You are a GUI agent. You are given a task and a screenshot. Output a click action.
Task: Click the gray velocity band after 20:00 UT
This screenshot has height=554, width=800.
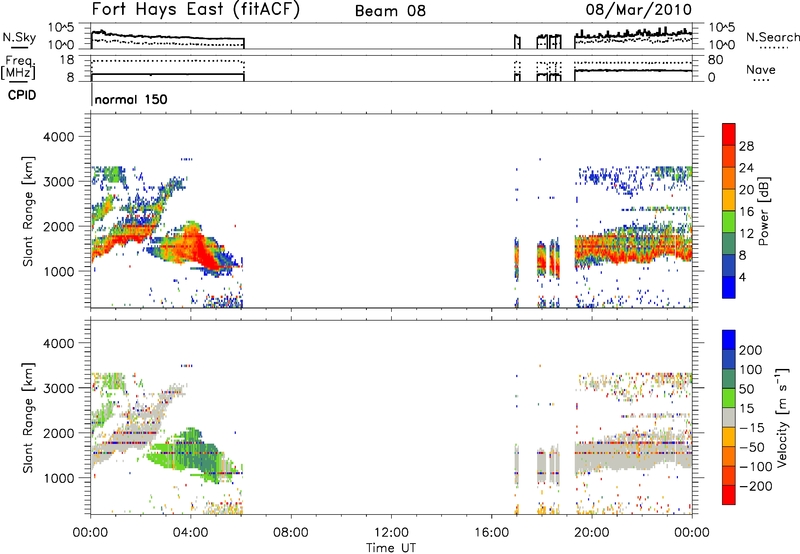click(x=633, y=454)
